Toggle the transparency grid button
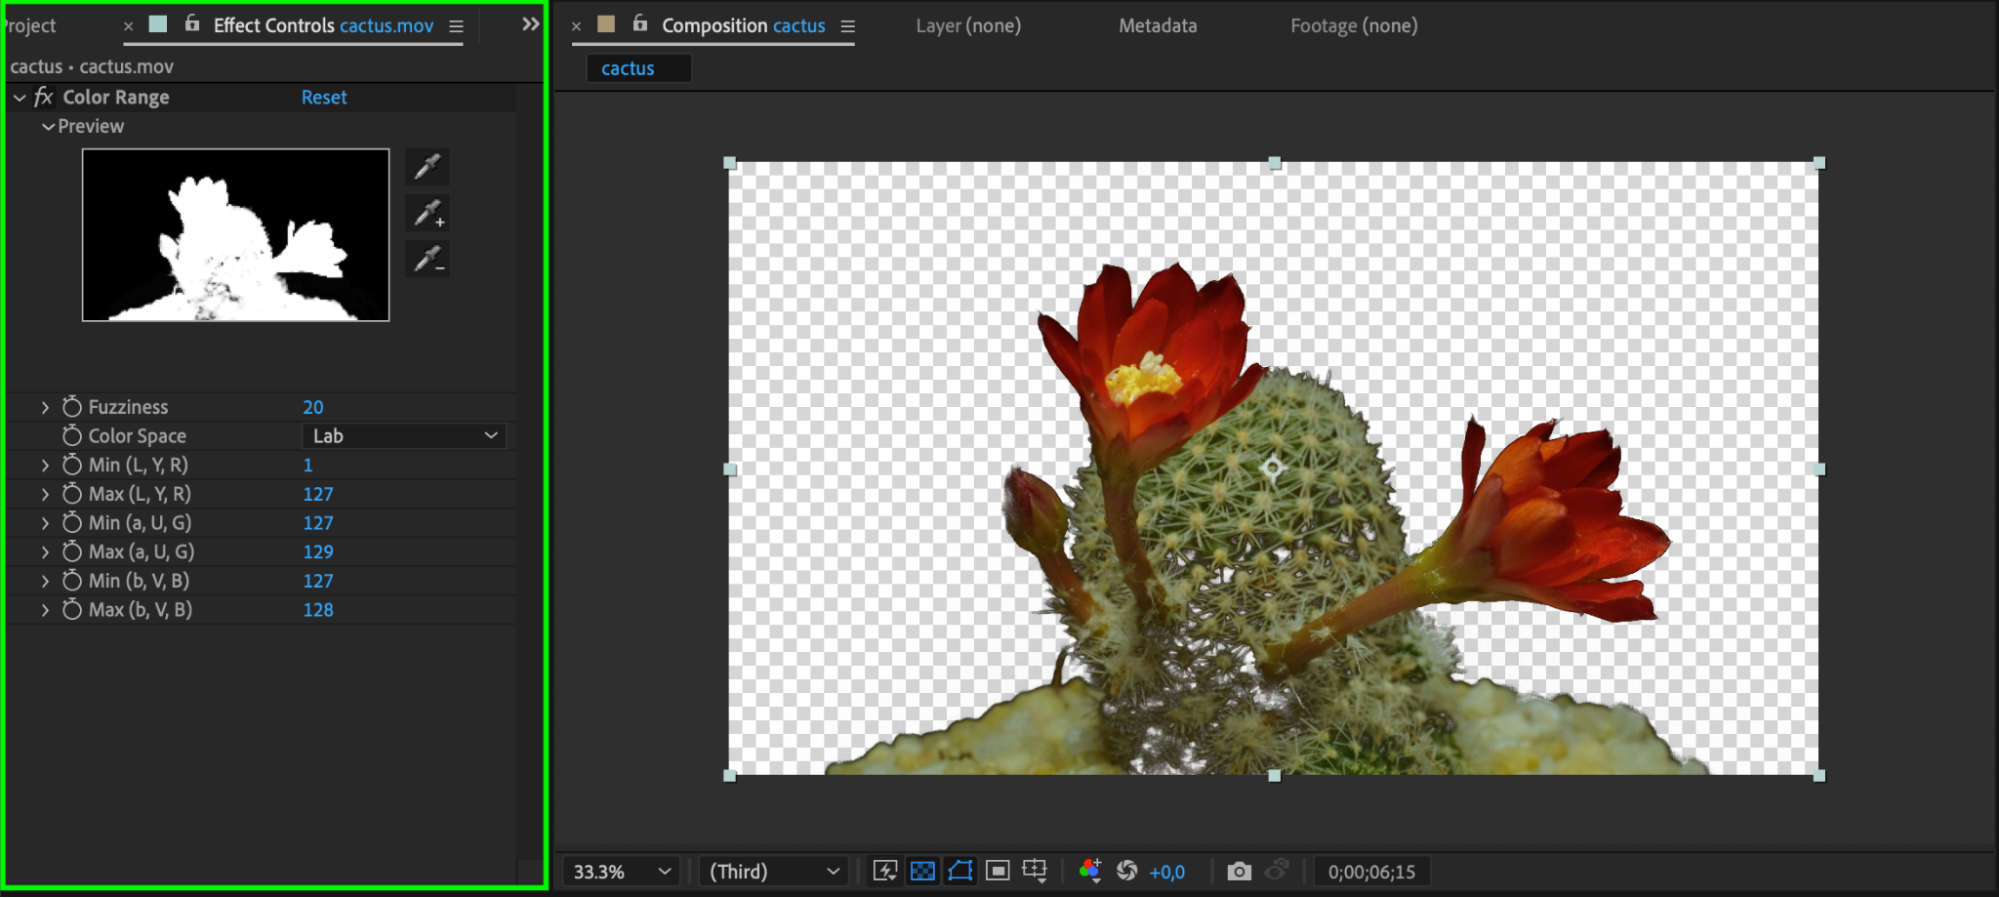 pyautogui.click(x=922, y=871)
